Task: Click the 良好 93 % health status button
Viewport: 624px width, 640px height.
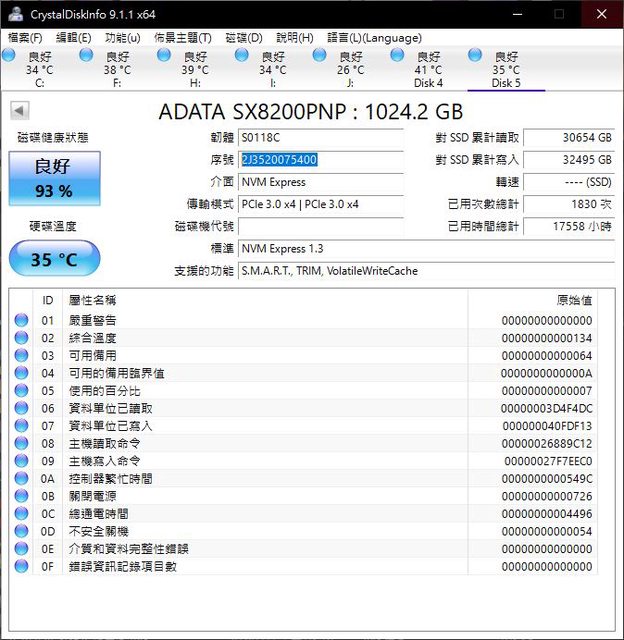Action: [53, 179]
